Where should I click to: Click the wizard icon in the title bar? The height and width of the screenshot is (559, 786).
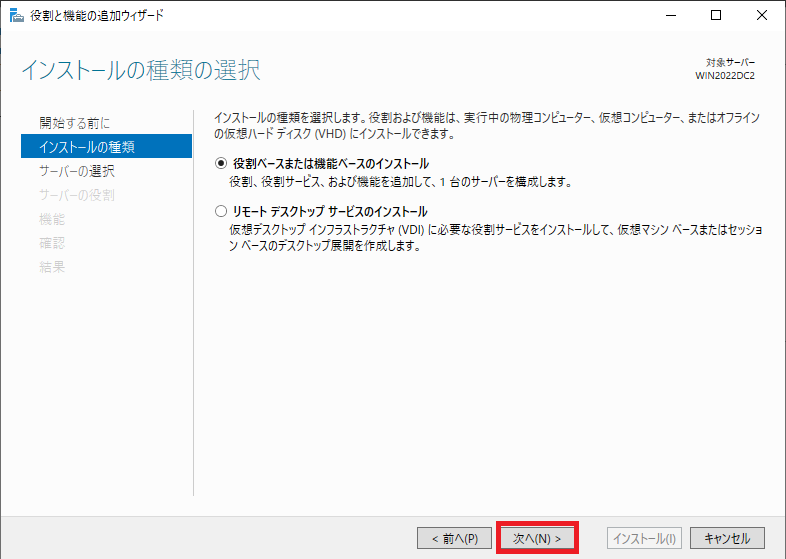[17, 16]
